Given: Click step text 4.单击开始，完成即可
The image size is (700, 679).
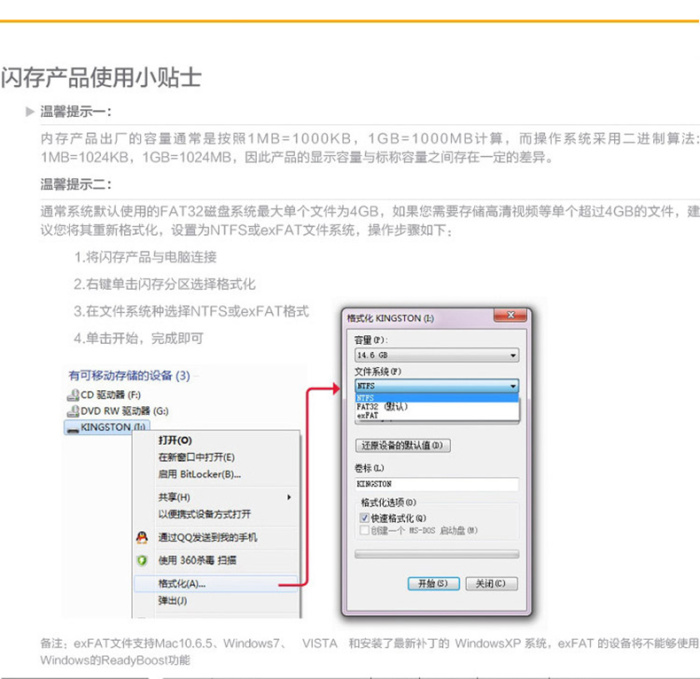Looking at the screenshot, I should click(139, 338).
